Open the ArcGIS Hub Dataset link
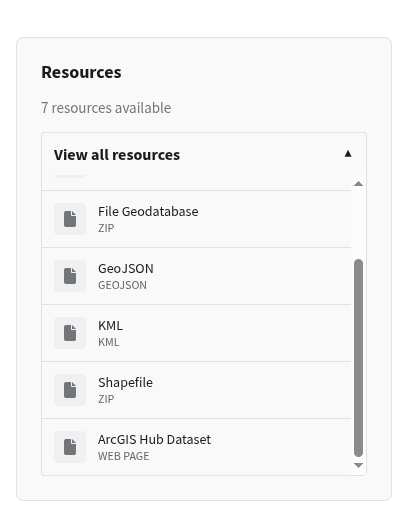Viewport: 412px width, 517px height. tap(154, 440)
